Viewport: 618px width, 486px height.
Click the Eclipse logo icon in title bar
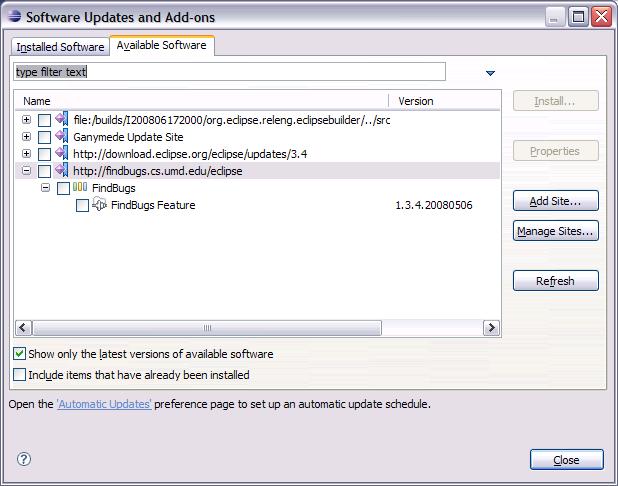point(15,16)
